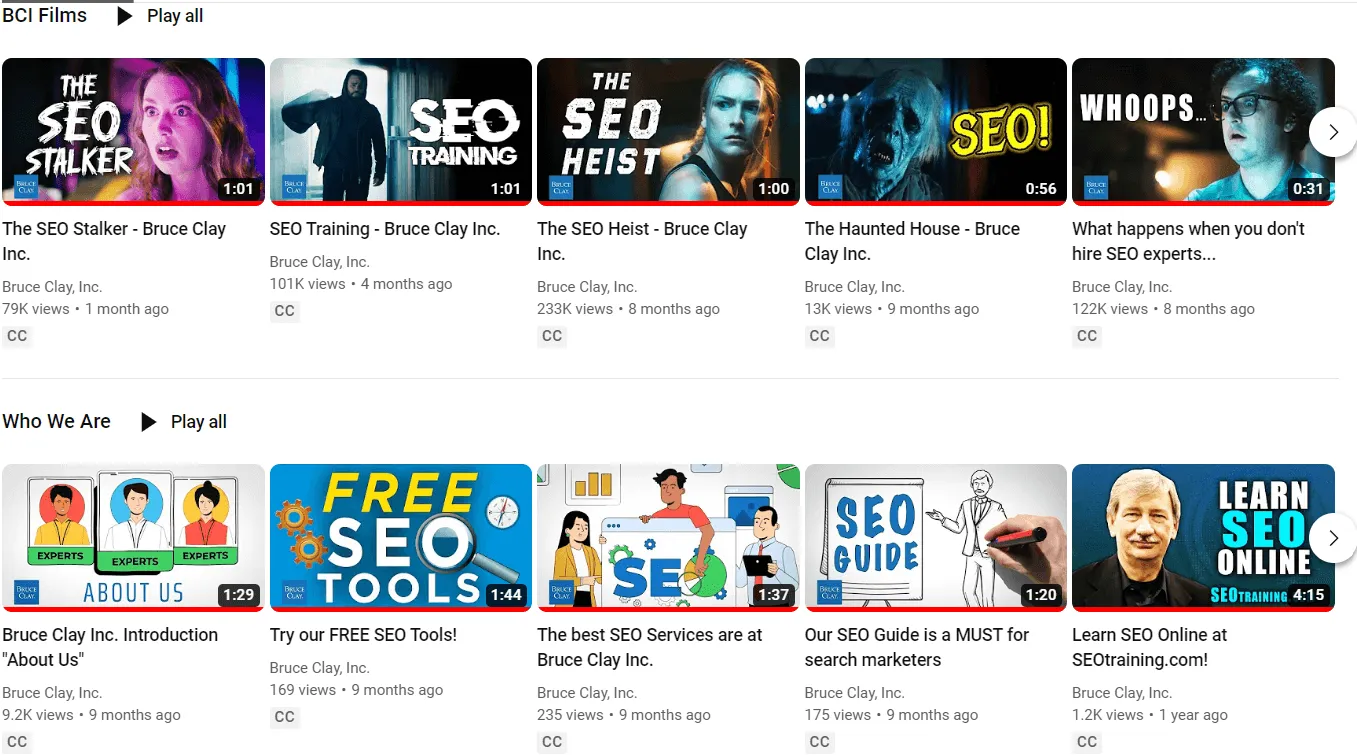Open the Learn SEO Online thumbnail
The height and width of the screenshot is (755, 1357).
click(1203, 537)
